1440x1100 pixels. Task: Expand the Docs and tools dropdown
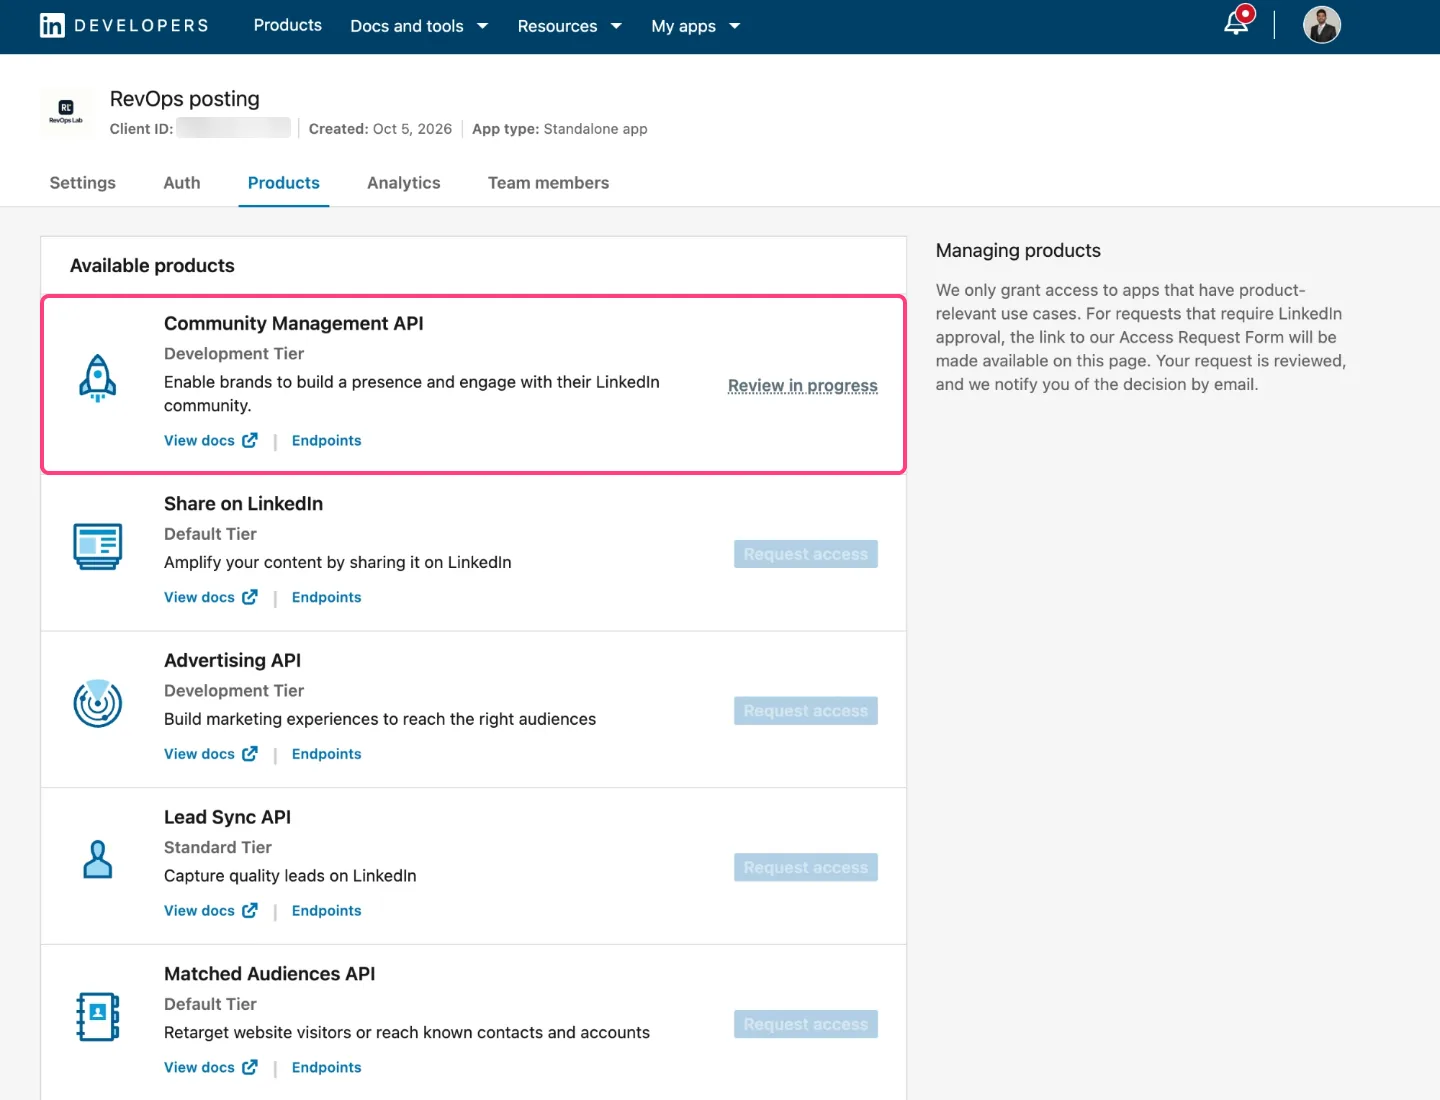419,26
